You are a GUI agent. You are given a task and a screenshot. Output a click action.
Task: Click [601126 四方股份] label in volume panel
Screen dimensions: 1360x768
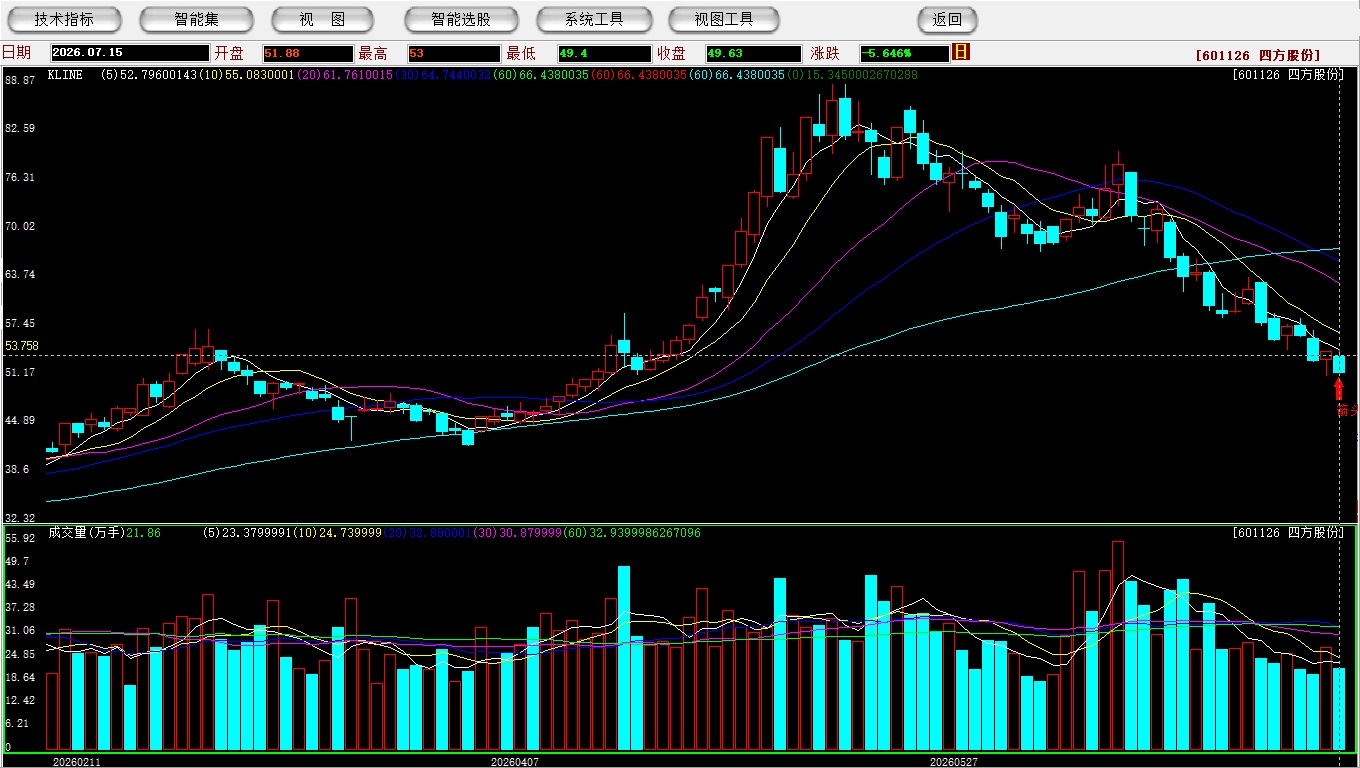tap(1288, 533)
